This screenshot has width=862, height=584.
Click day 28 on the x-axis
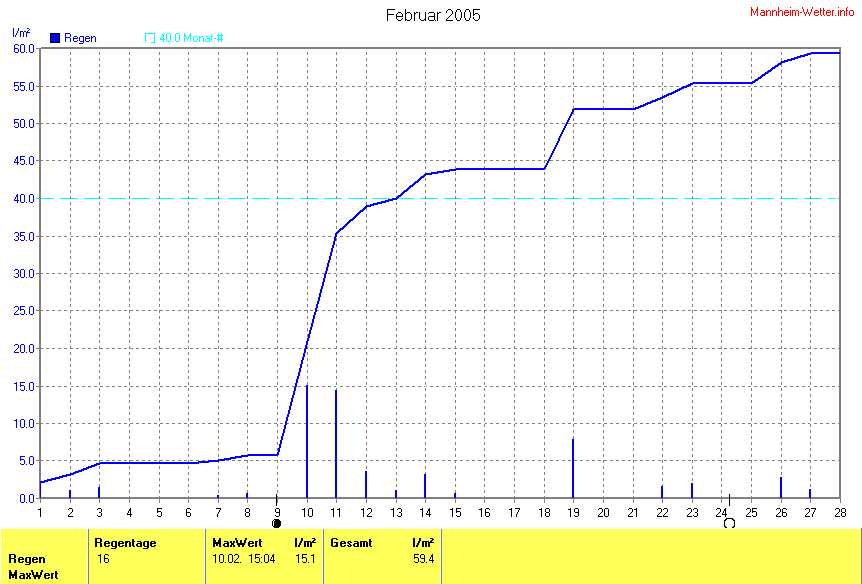838,512
